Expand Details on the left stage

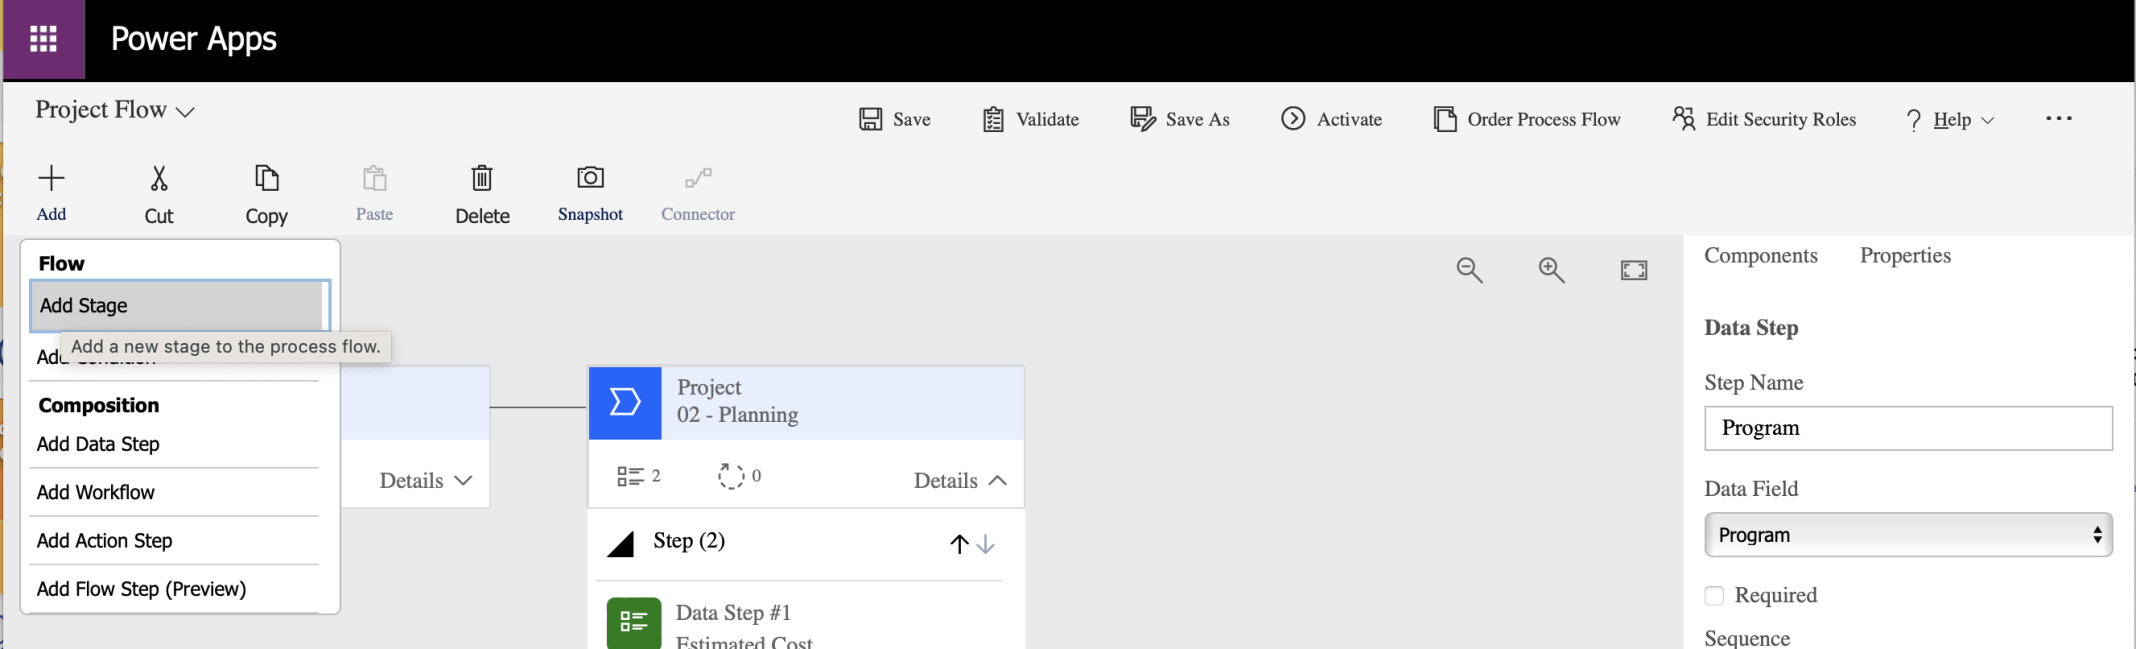[x=425, y=481]
